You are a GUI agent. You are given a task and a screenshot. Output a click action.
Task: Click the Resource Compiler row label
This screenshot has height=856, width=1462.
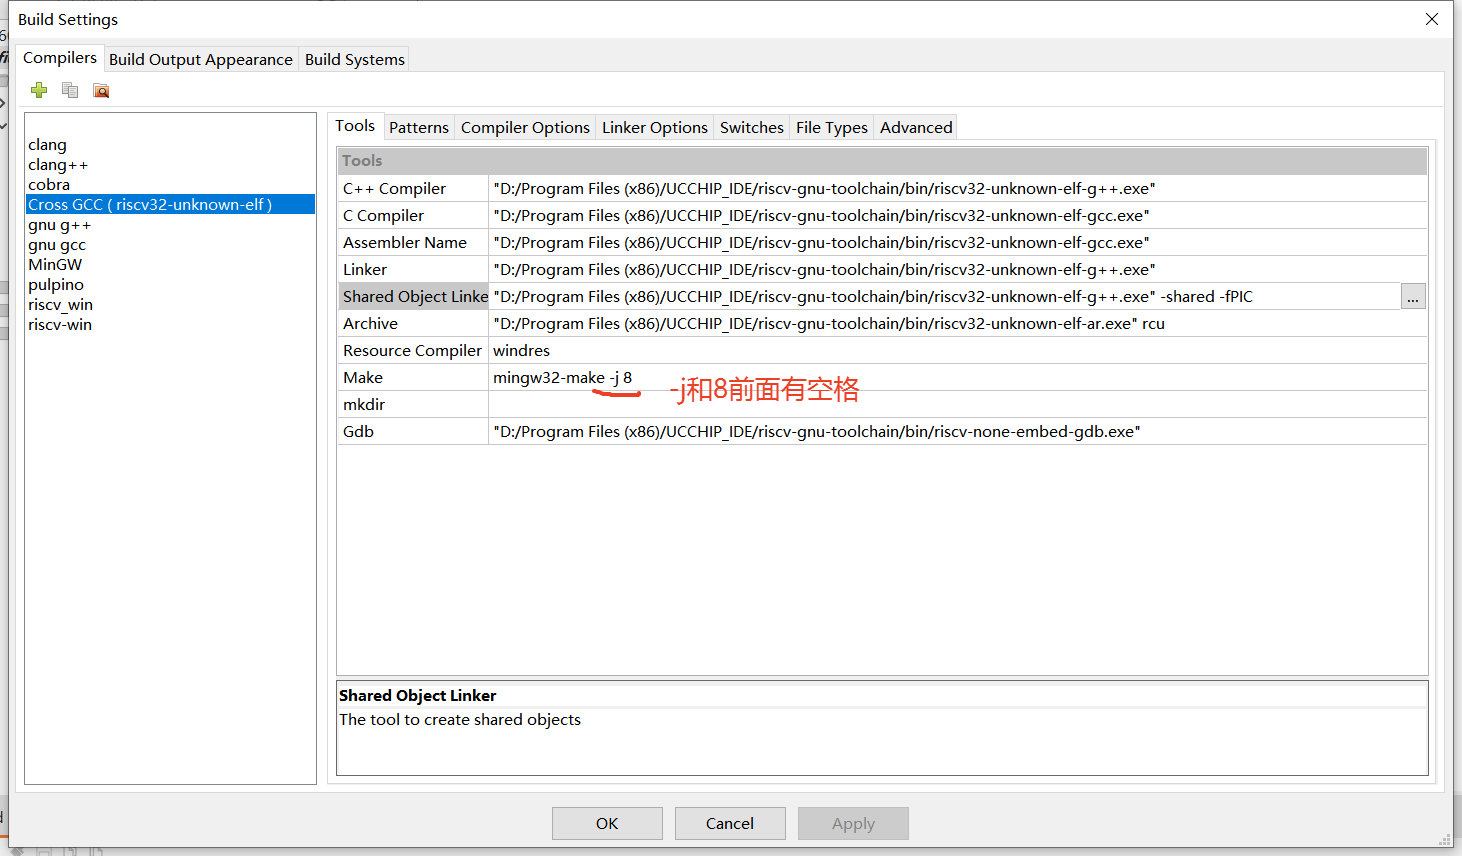(x=413, y=350)
